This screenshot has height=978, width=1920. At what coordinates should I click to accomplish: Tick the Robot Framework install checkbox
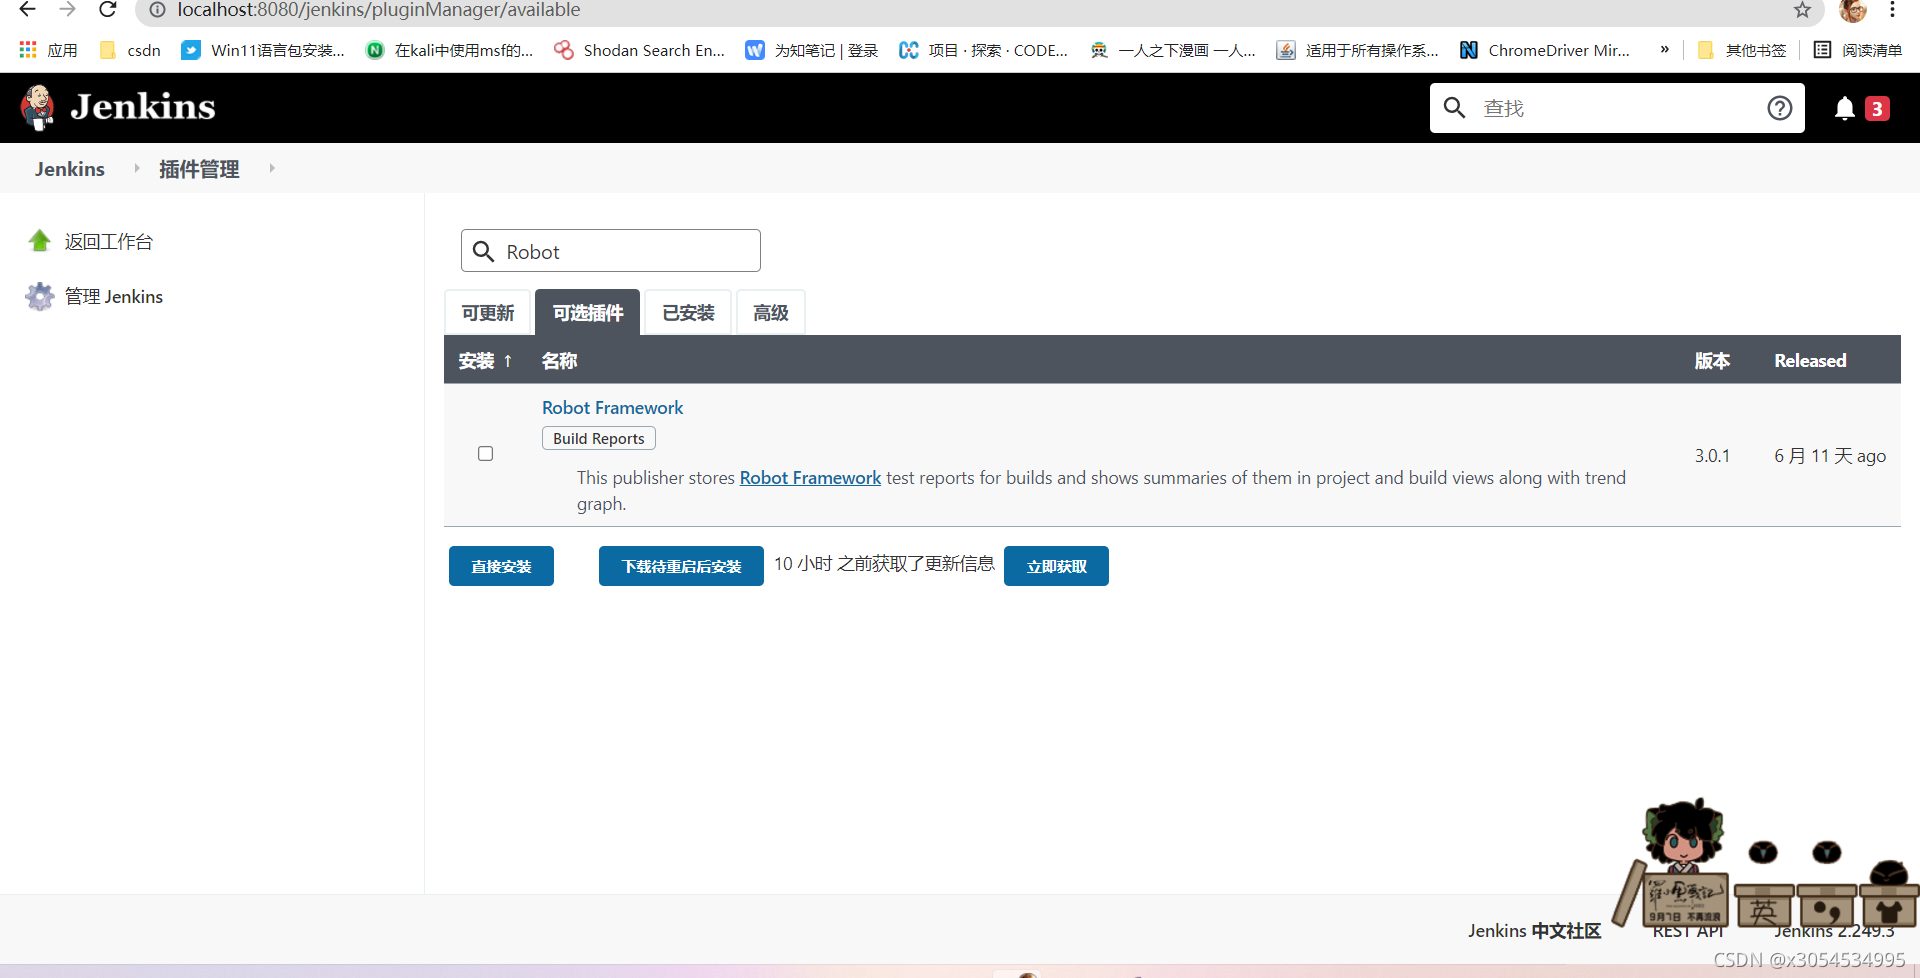485,454
